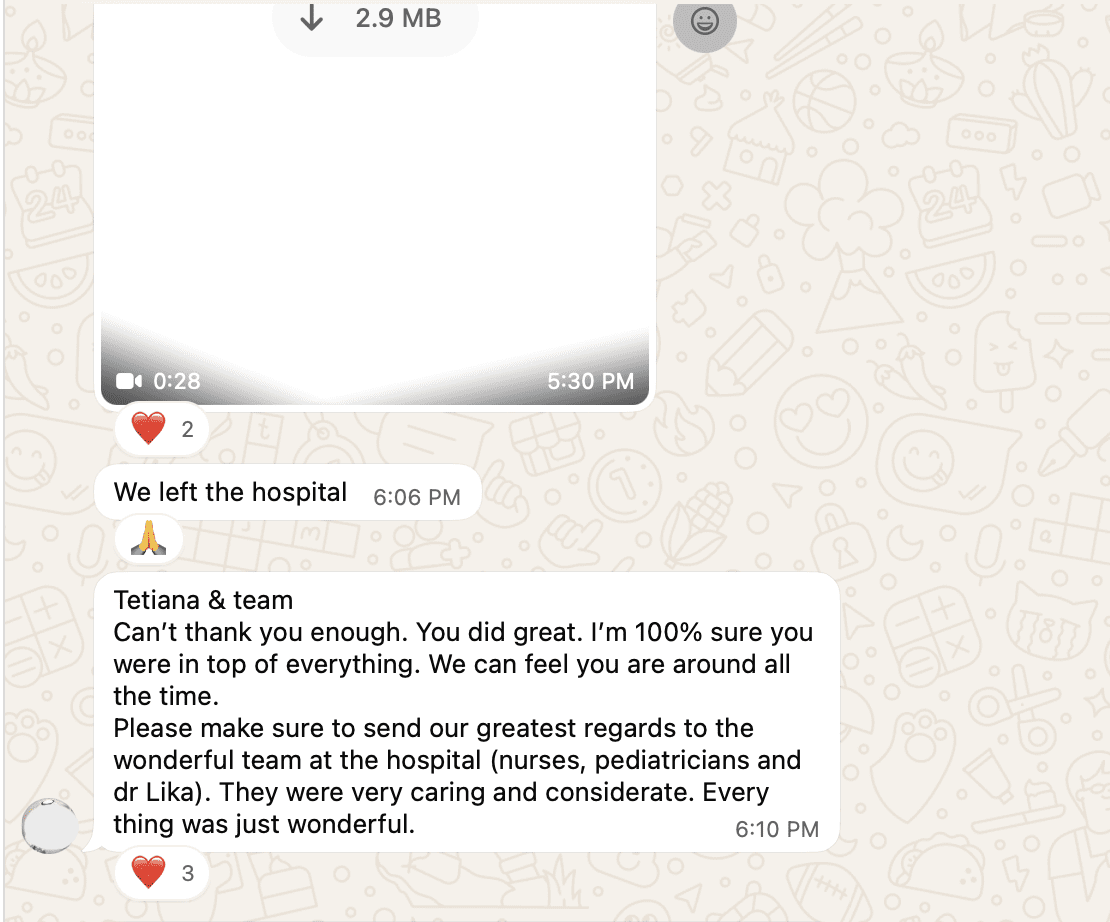Click the '2.9 MB' file size label
Screen dimensions: 1110x922
coord(399,18)
